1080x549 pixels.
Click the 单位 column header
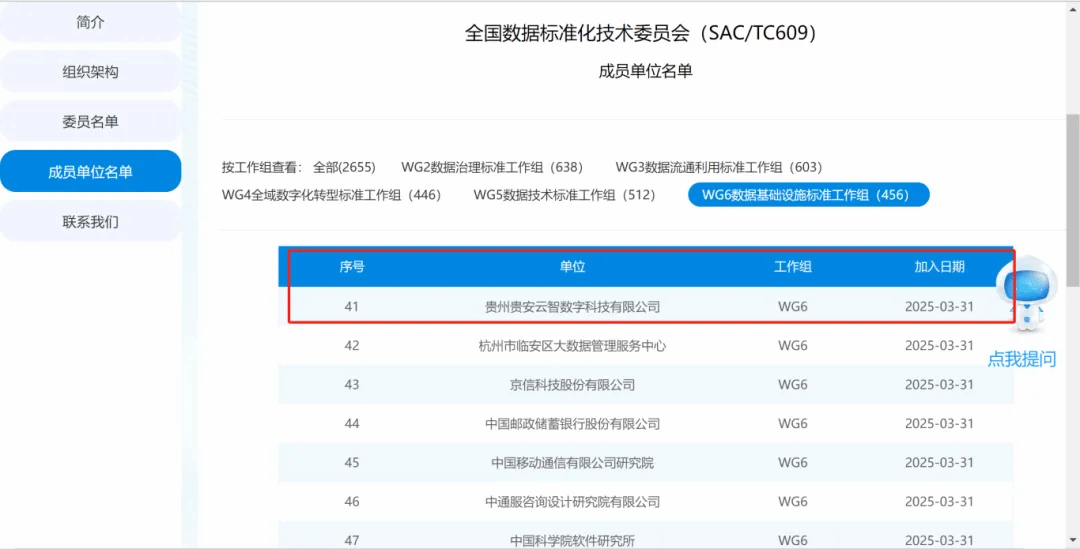572,267
